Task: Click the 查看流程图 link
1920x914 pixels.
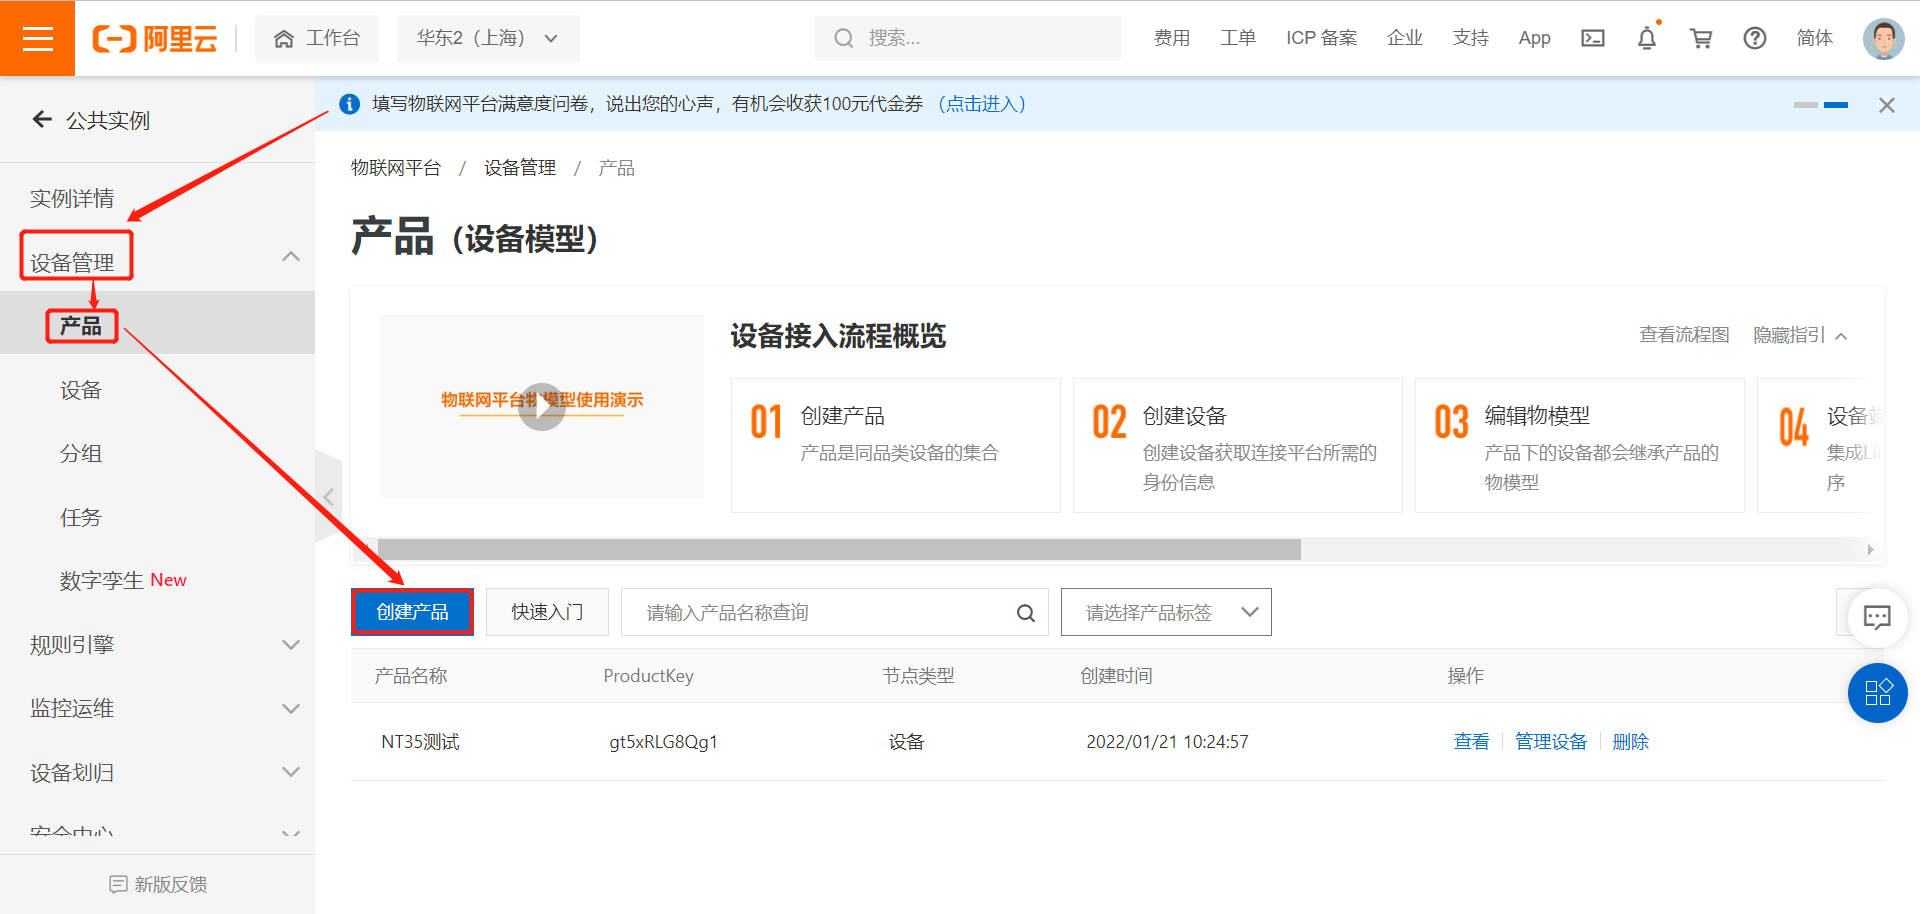Action: tap(1684, 335)
